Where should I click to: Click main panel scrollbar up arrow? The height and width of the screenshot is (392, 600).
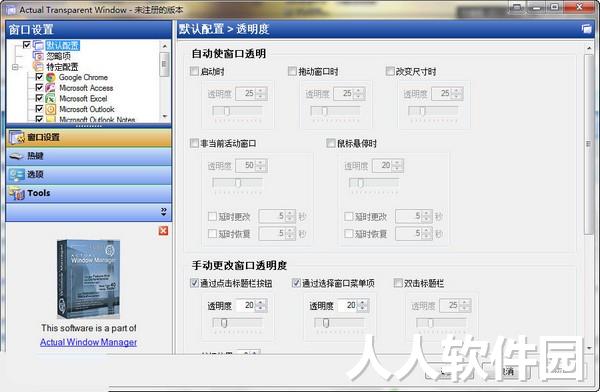pos(589,48)
